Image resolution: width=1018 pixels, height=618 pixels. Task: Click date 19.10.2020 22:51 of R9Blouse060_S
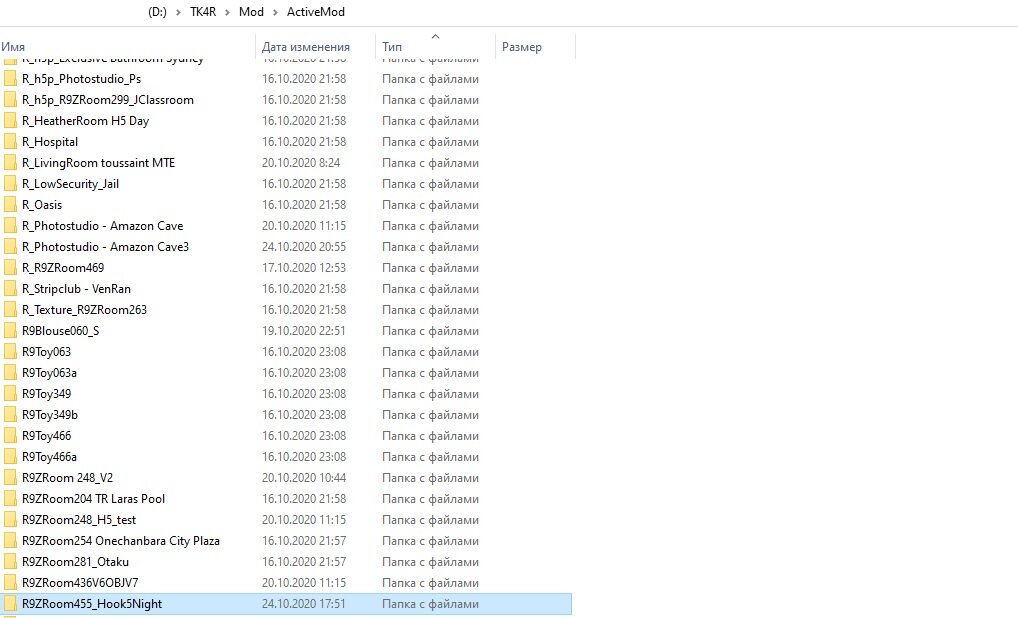[304, 331]
